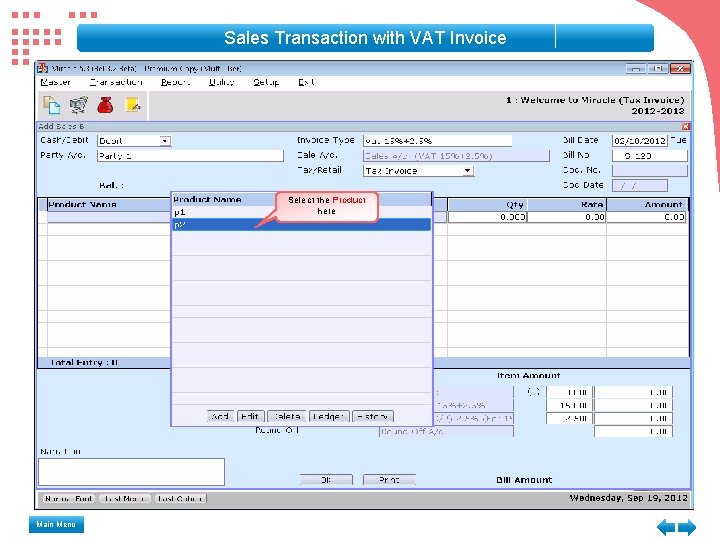
Task: Click Edit button in product popup
Action: point(250,416)
